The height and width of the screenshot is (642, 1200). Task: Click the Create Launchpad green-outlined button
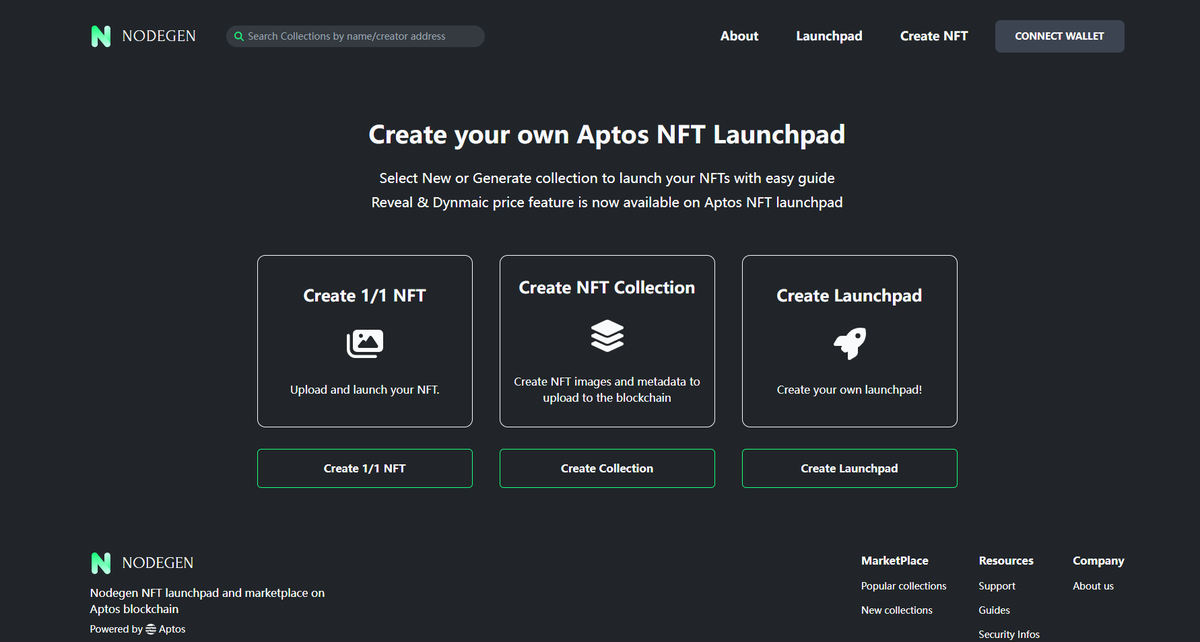click(x=850, y=468)
